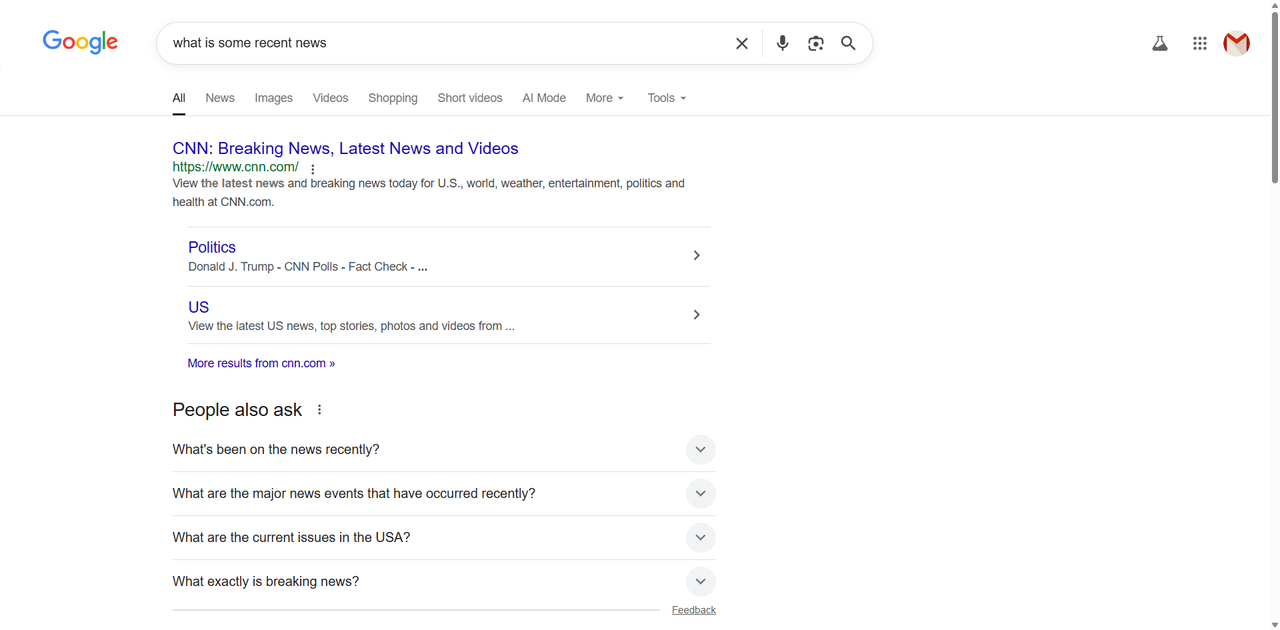Select the All results tab
1280x630 pixels.
tap(179, 98)
